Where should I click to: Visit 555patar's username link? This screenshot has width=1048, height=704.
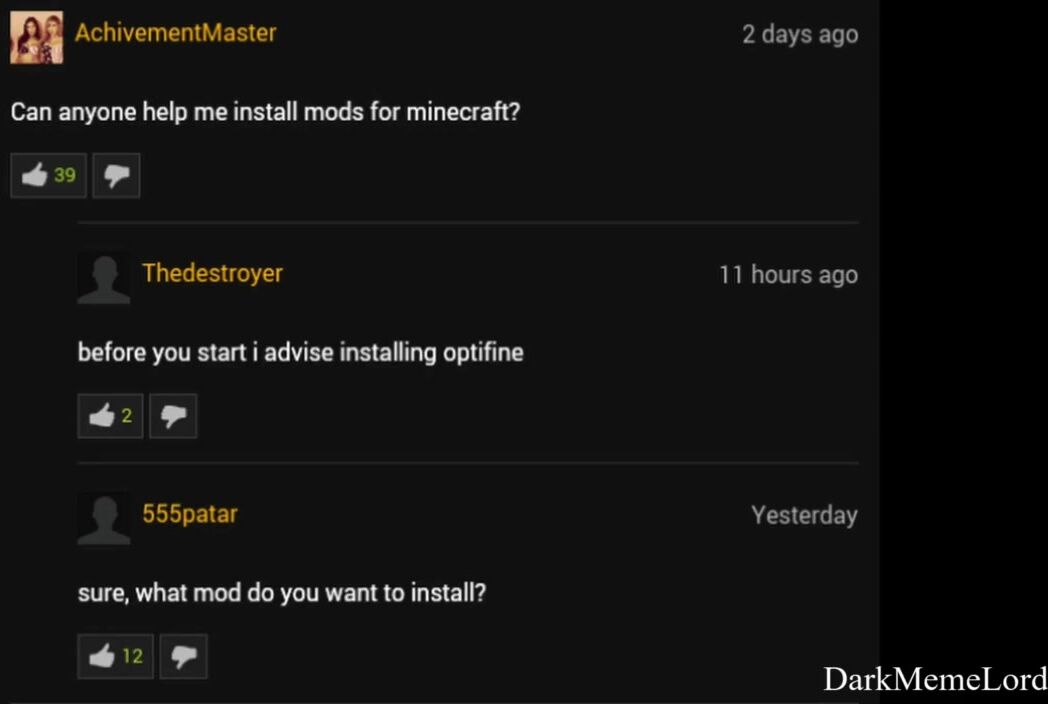tap(190, 514)
